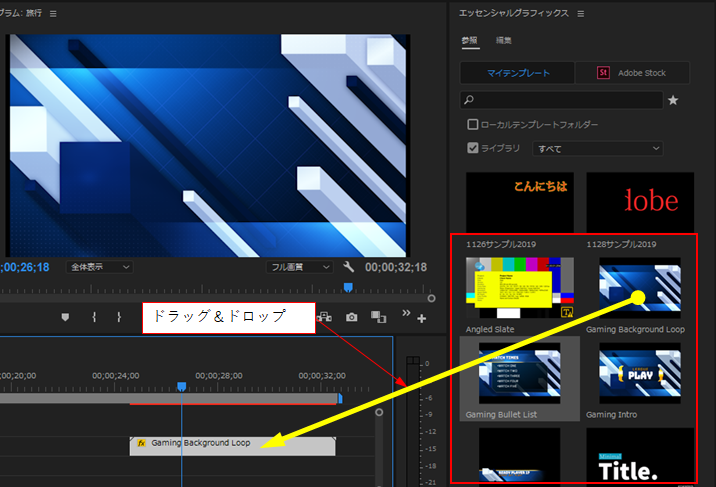Select the Gaming Intro template thumbnail
This screenshot has width=716, height=487.
[x=640, y=373]
